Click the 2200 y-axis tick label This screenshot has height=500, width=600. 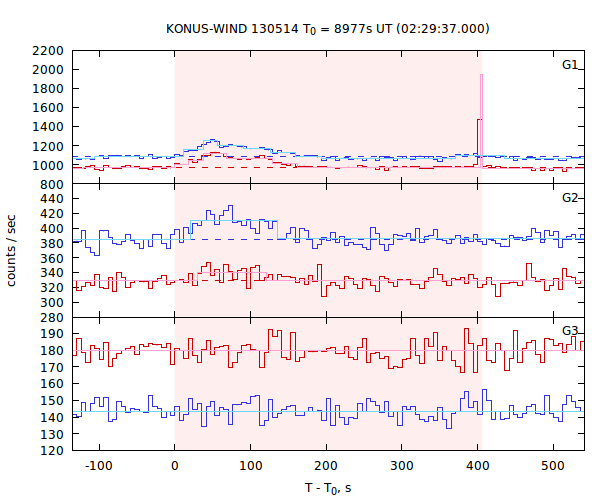48,50
